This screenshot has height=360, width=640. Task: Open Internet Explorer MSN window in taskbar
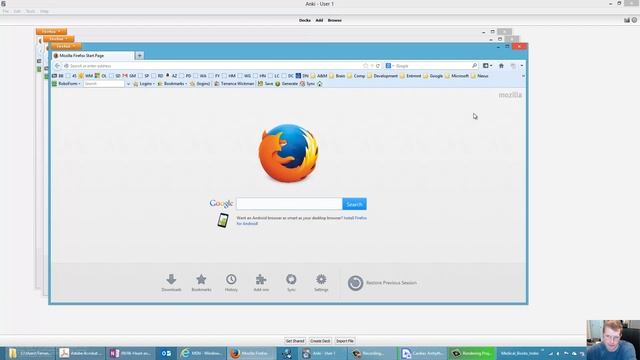[x=202, y=353]
